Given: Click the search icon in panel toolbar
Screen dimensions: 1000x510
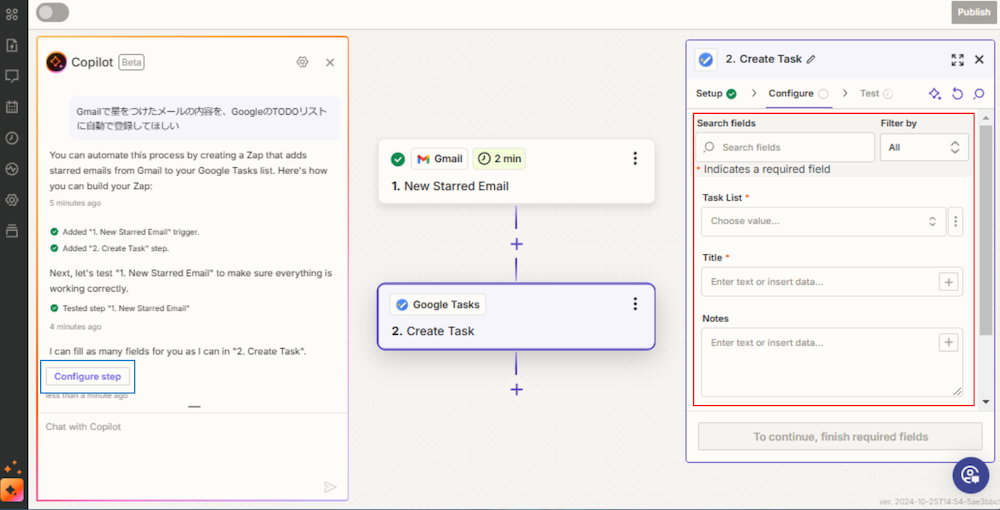Looking at the screenshot, I should [x=979, y=94].
